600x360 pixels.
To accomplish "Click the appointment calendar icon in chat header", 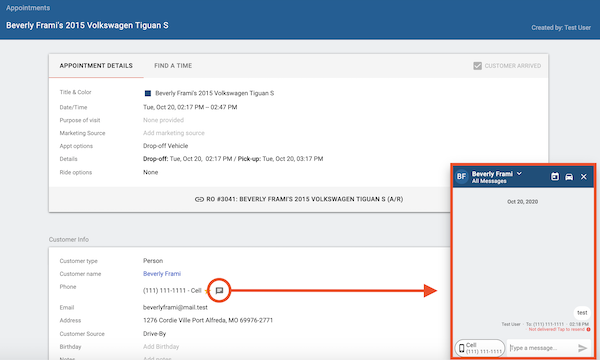I will [555, 176].
